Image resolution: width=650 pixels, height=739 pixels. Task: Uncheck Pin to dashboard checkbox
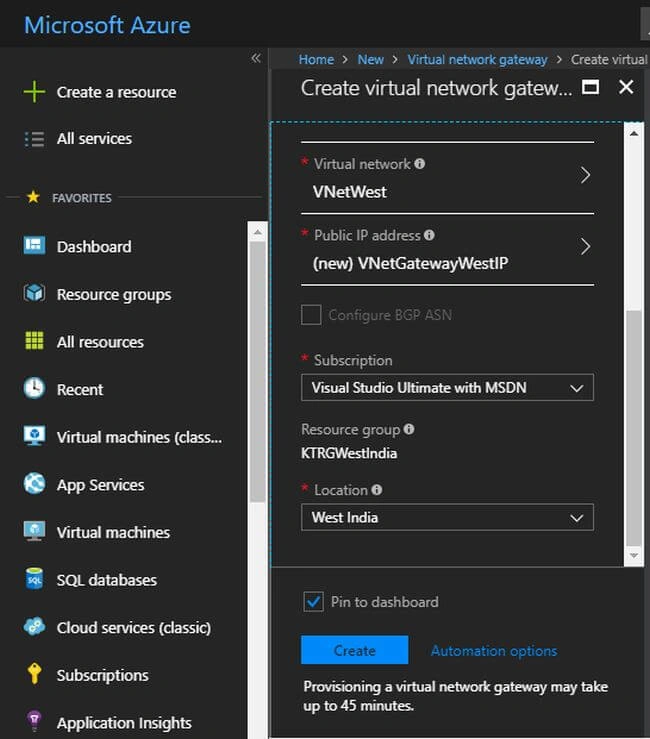pyautogui.click(x=313, y=601)
